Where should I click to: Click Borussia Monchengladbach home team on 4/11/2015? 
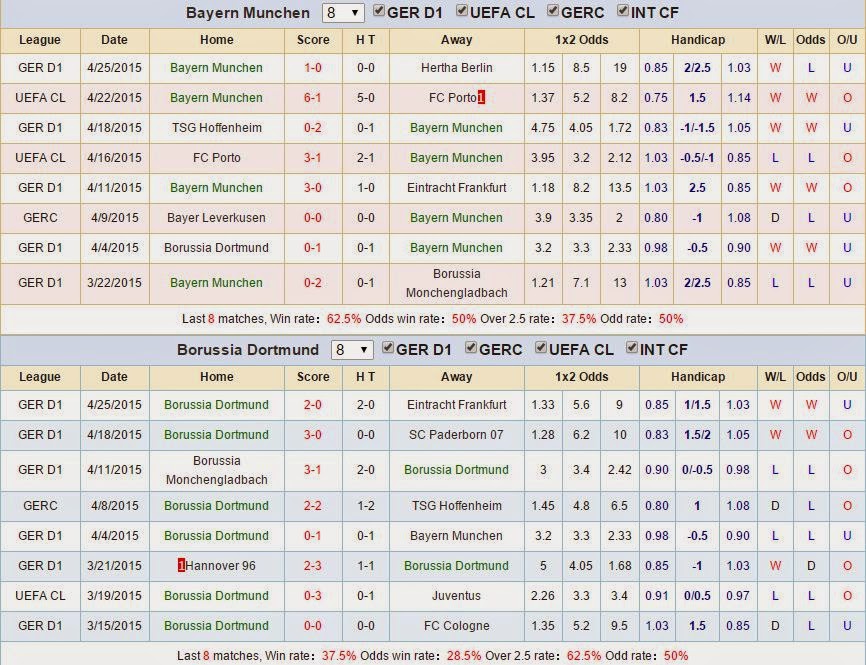click(216, 470)
